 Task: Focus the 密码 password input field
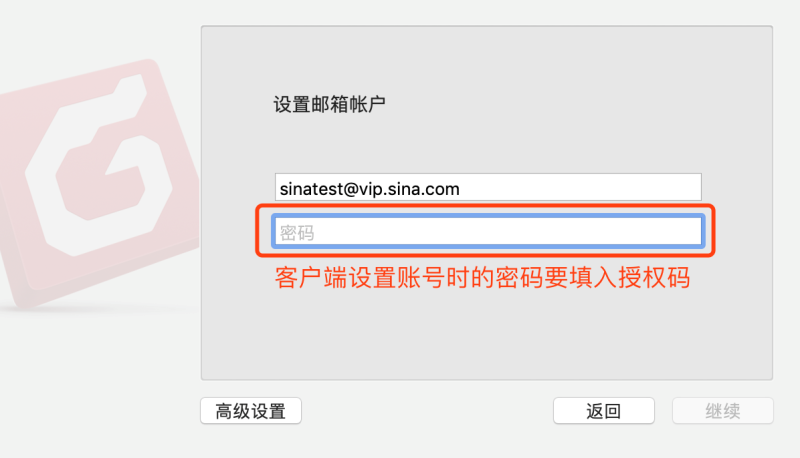click(488, 232)
